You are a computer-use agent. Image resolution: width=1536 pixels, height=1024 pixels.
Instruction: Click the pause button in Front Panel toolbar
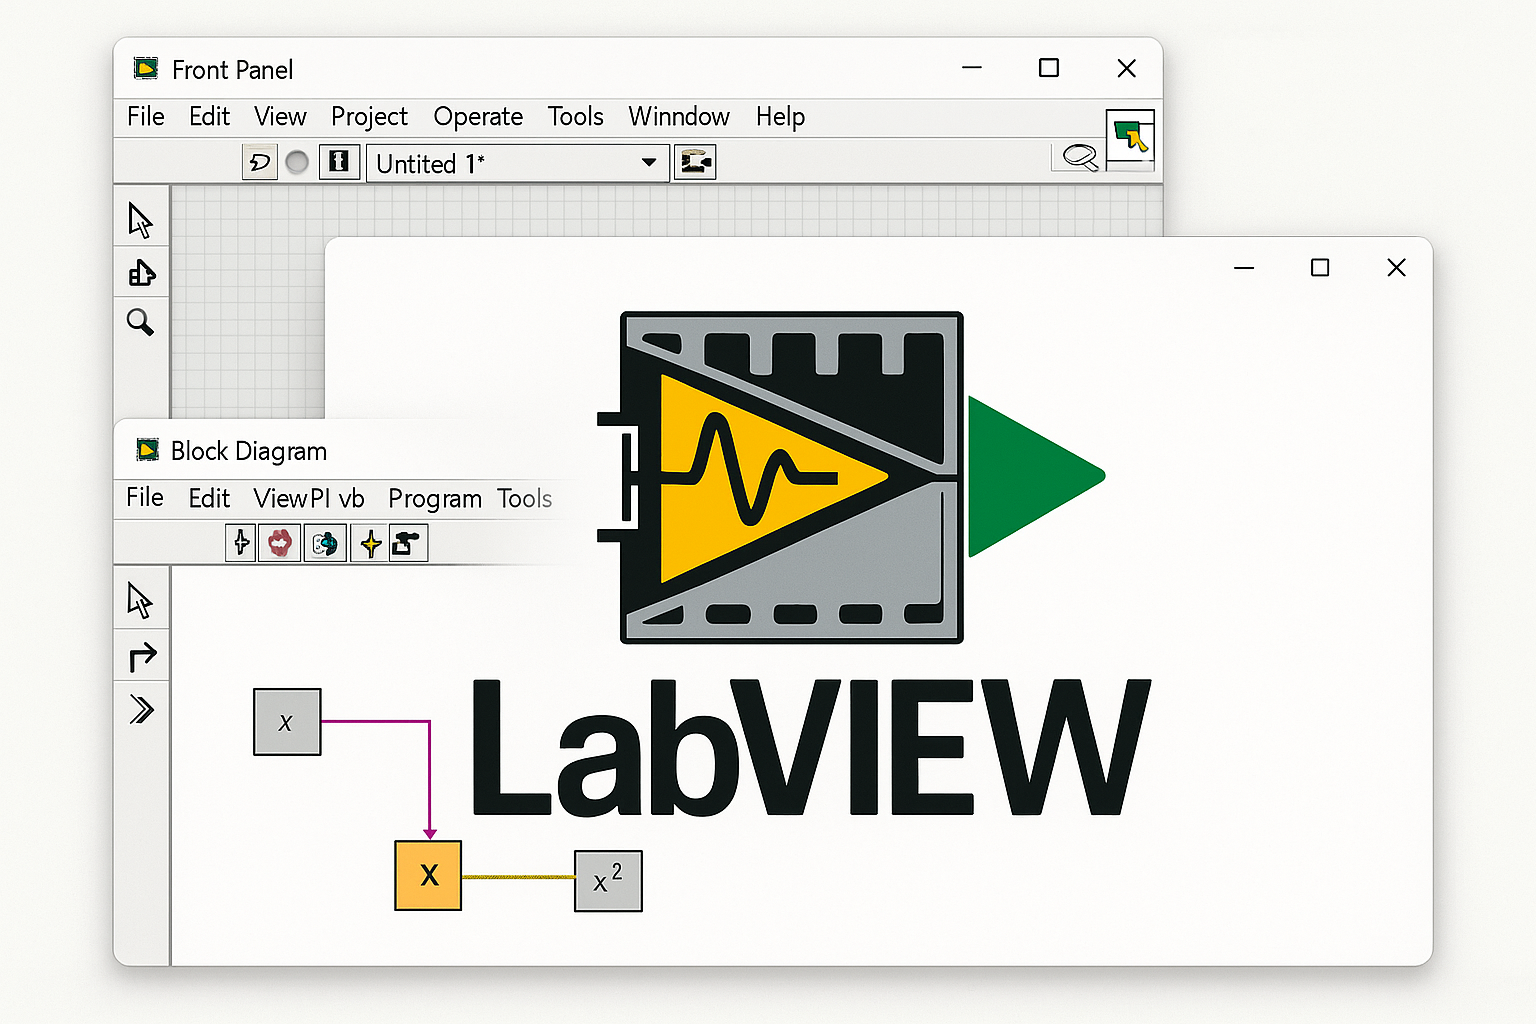339,162
